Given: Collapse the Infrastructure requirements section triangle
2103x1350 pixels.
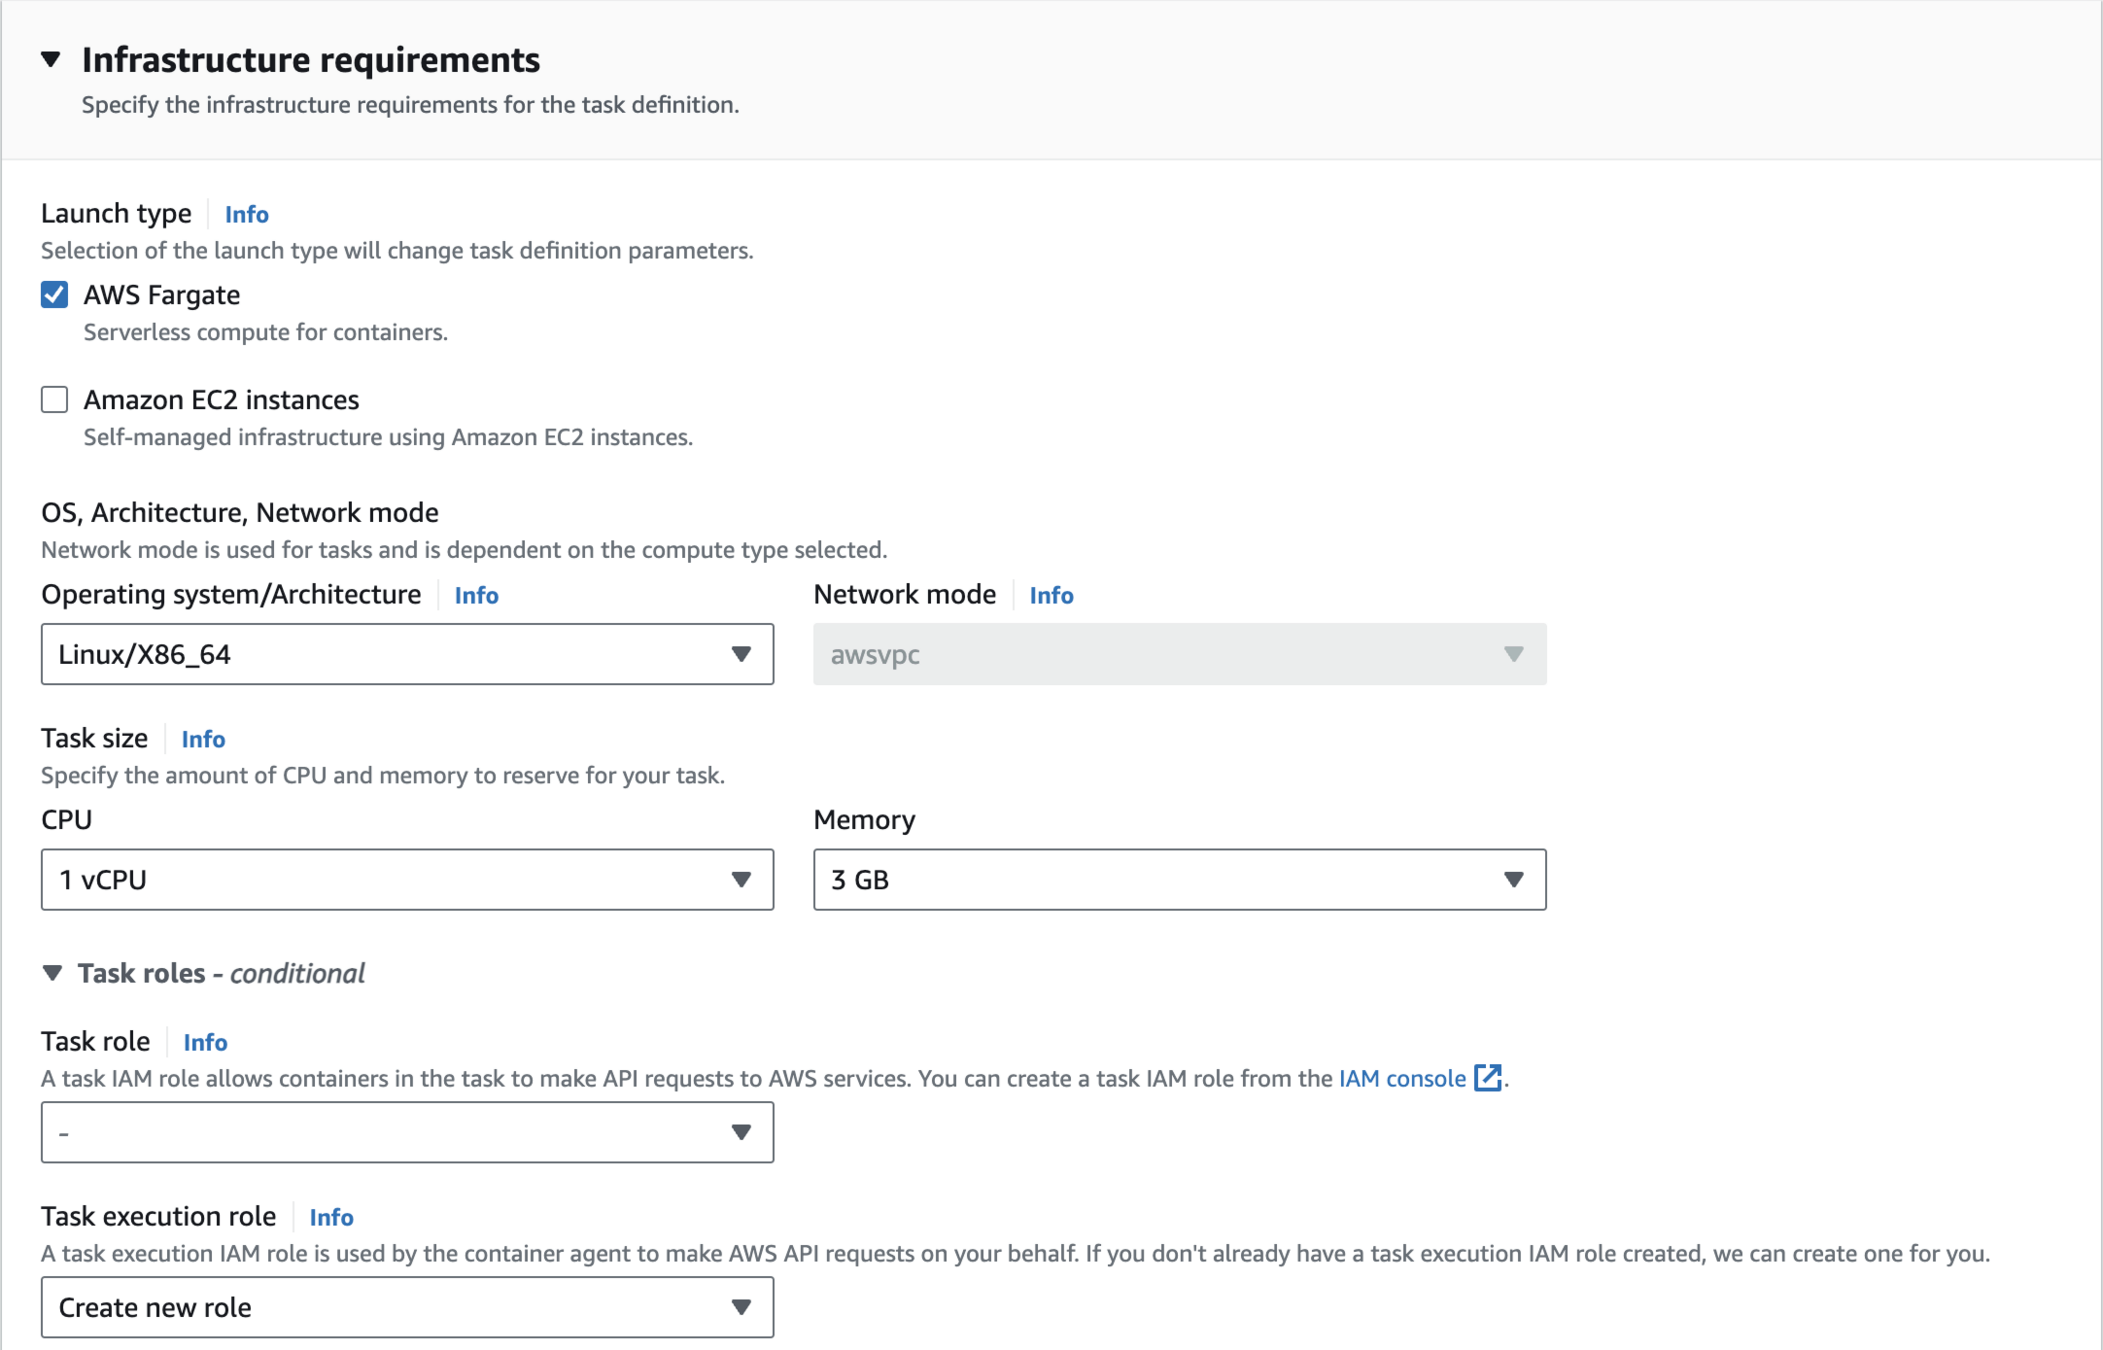Looking at the screenshot, I should [51, 60].
